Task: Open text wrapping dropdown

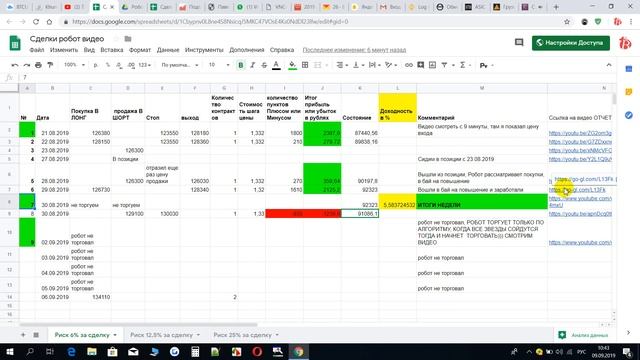Action: point(374,65)
